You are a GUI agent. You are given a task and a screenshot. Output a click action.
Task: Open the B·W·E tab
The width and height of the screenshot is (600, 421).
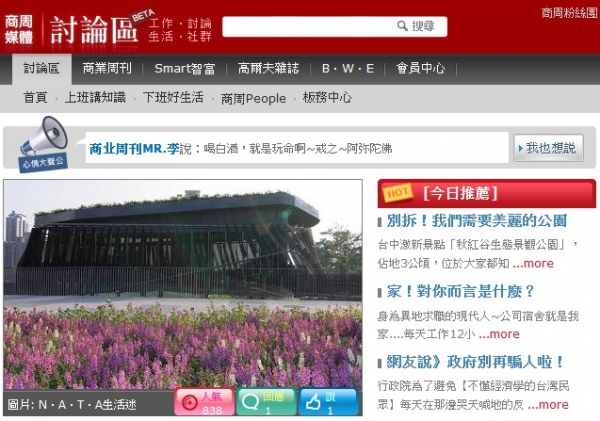(347, 69)
